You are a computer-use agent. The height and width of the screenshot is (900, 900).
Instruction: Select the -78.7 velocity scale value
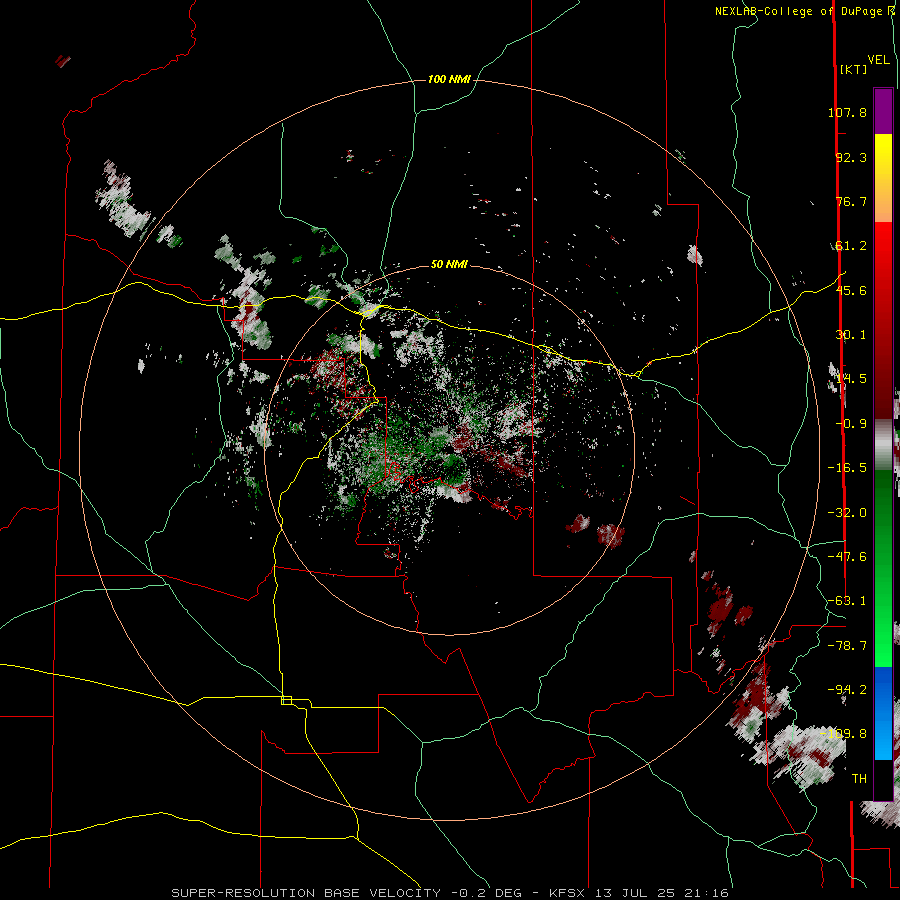847,646
